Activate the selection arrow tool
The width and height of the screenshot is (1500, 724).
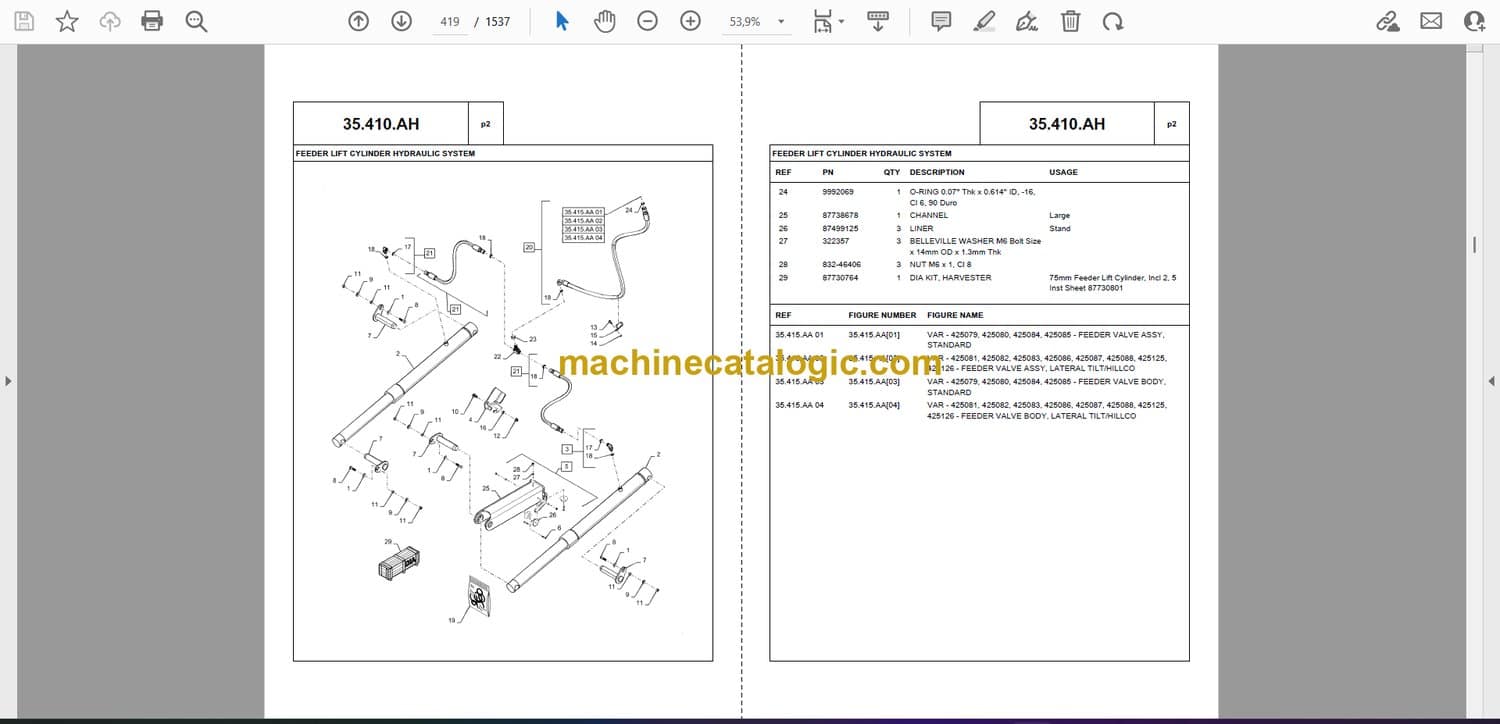[562, 21]
